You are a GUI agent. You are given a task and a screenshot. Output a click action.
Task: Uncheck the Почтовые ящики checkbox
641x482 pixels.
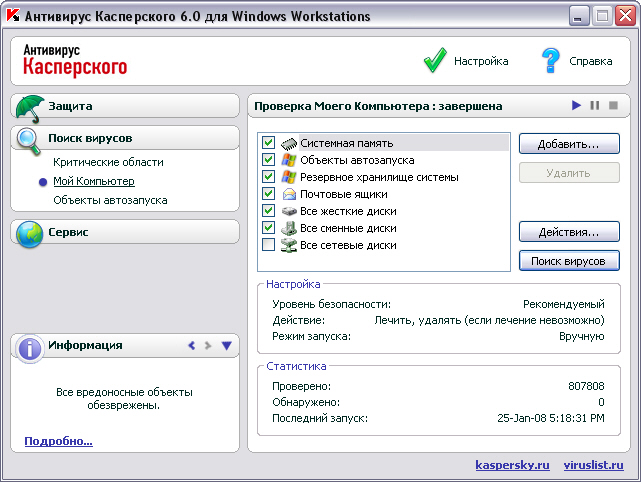pos(268,193)
